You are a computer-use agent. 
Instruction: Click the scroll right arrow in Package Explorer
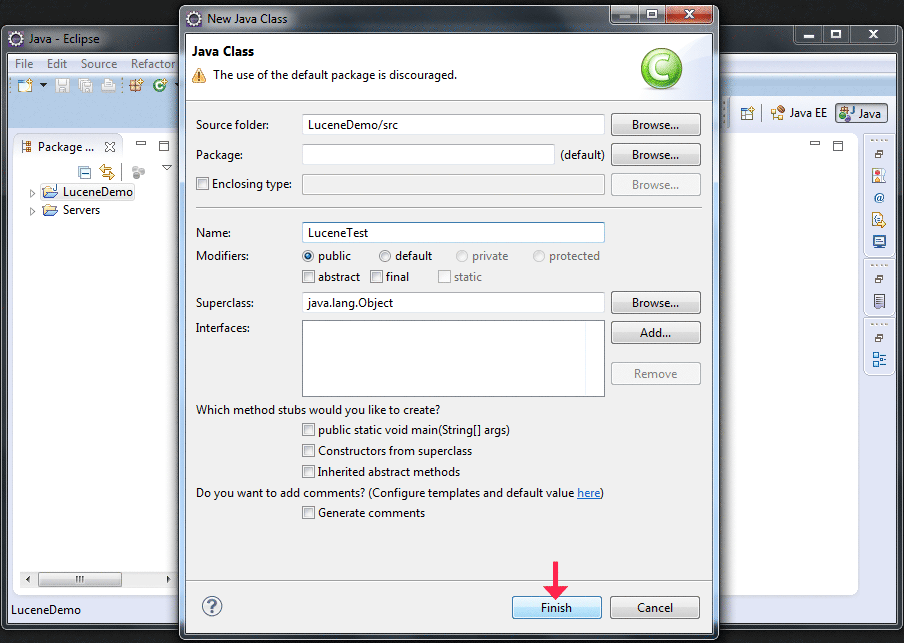coord(168,579)
